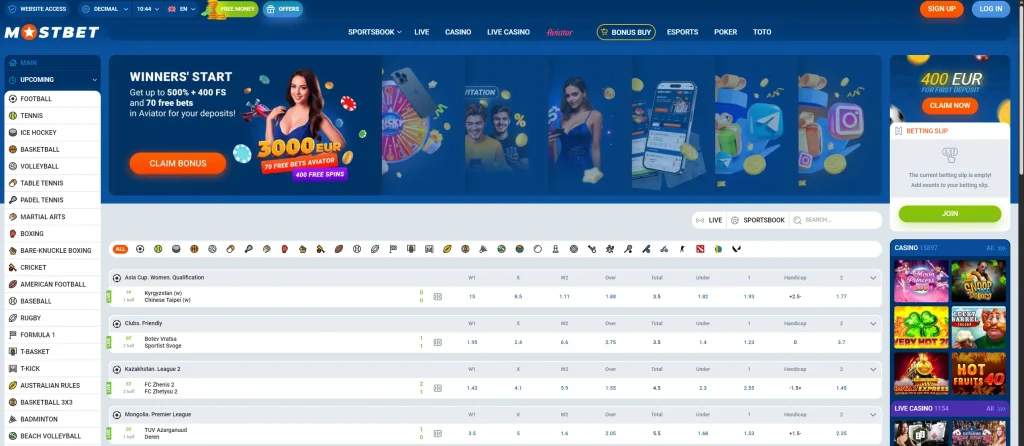Go to Esports in top navigation
Viewport: 1024px width, 446px height.
click(682, 32)
